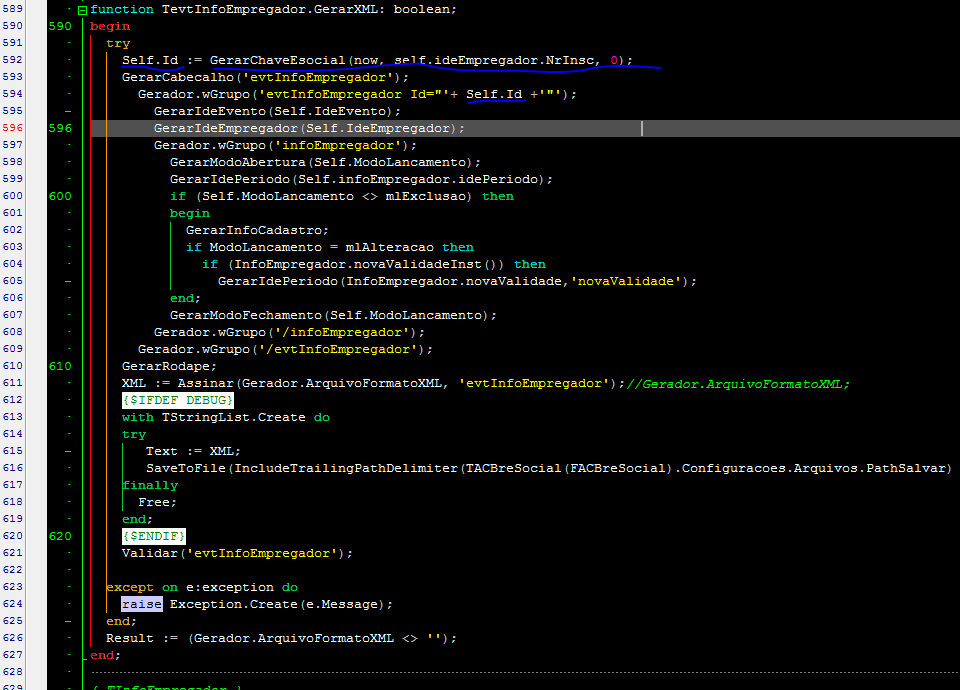
Task: Click mlAlteracao constant on line 603
Action: [x=389, y=247]
